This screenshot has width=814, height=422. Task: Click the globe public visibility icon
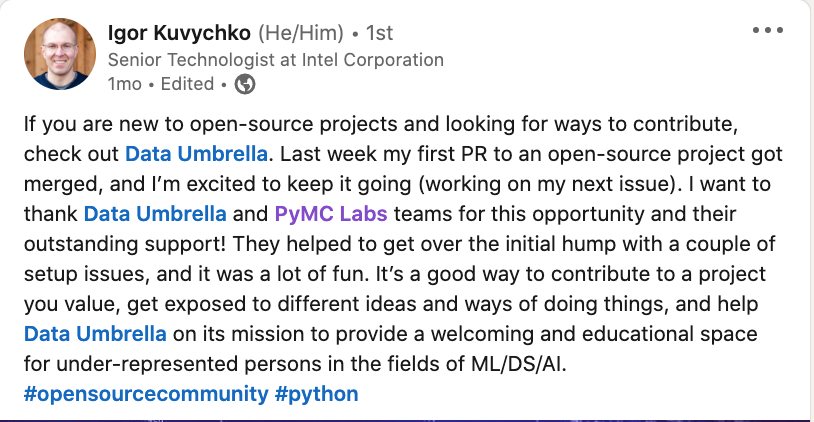tap(245, 84)
